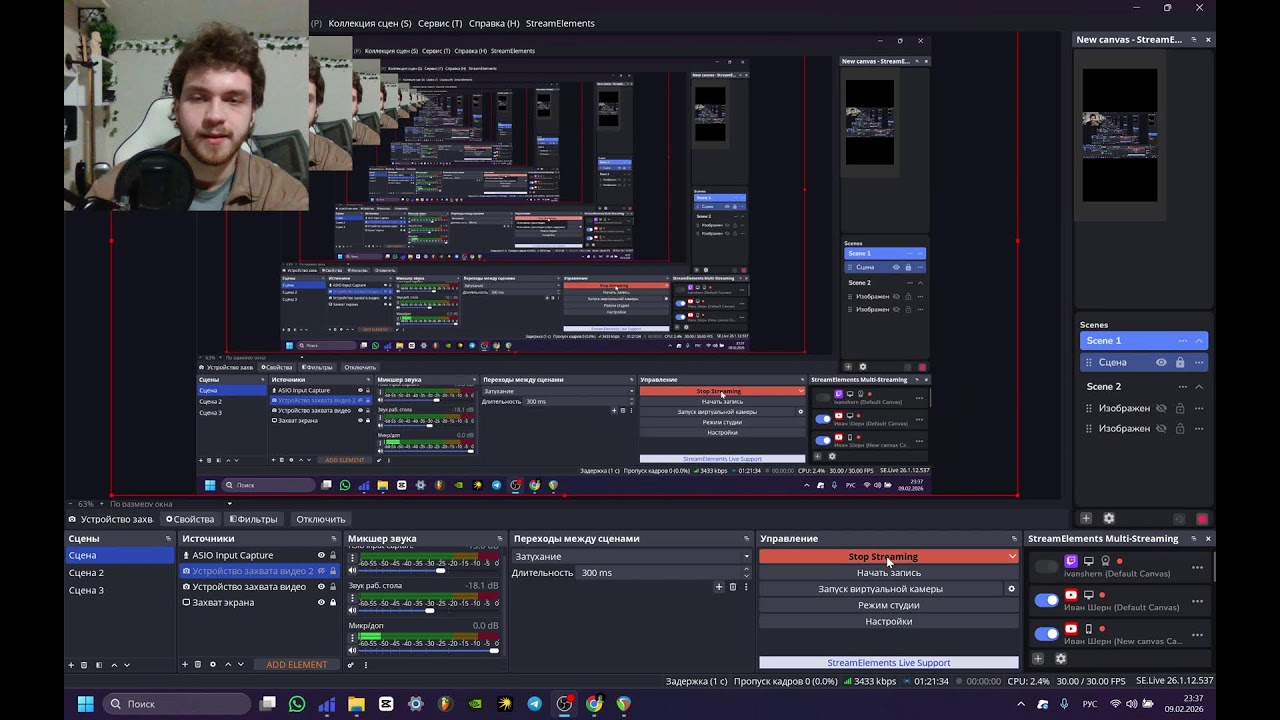Image resolution: width=1280 pixels, height=720 pixels.
Task: Open StreamElements Live Support
Action: click(x=889, y=663)
